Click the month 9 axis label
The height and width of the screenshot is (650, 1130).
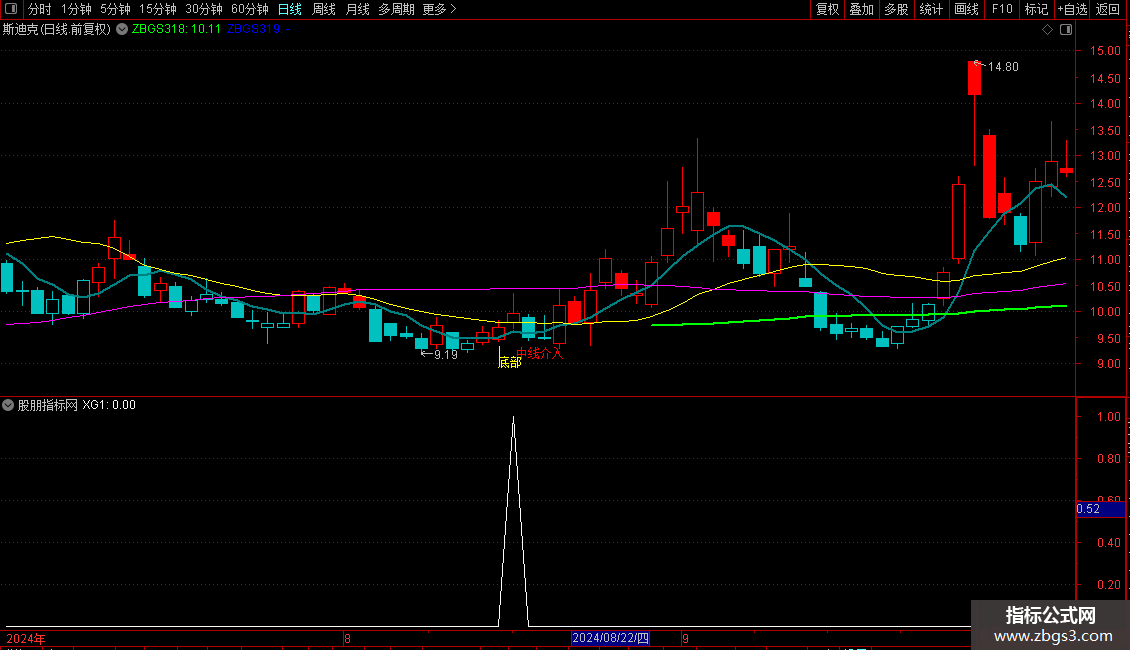[685, 638]
